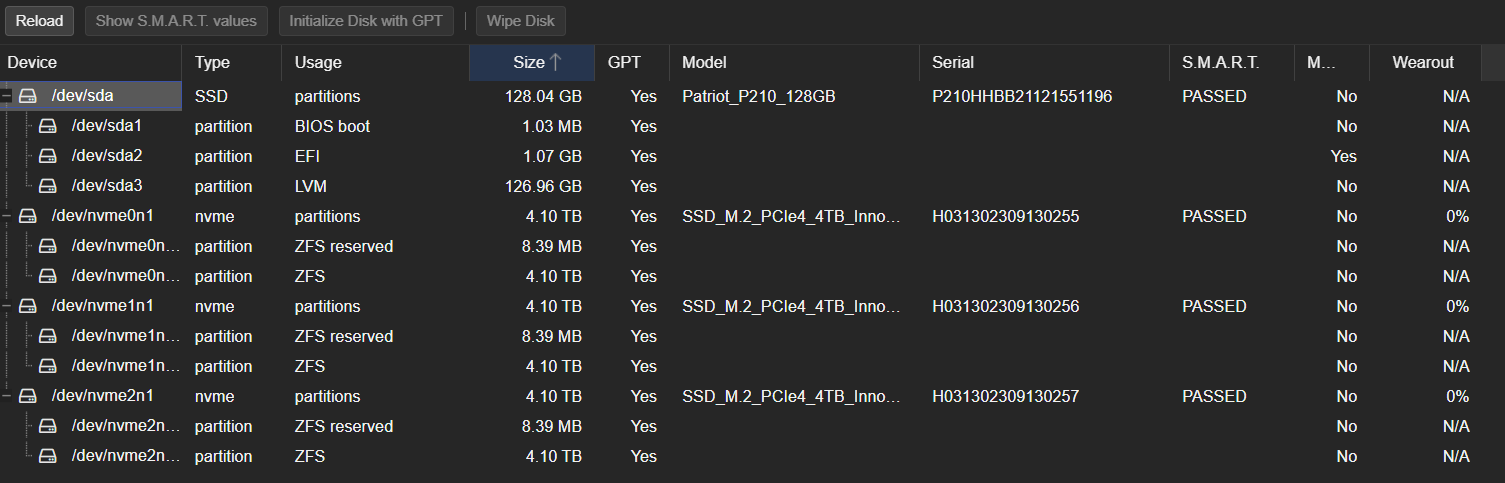1505x483 pixels.
Task: Click the Wipe Disk button
Action: [520, 21]
